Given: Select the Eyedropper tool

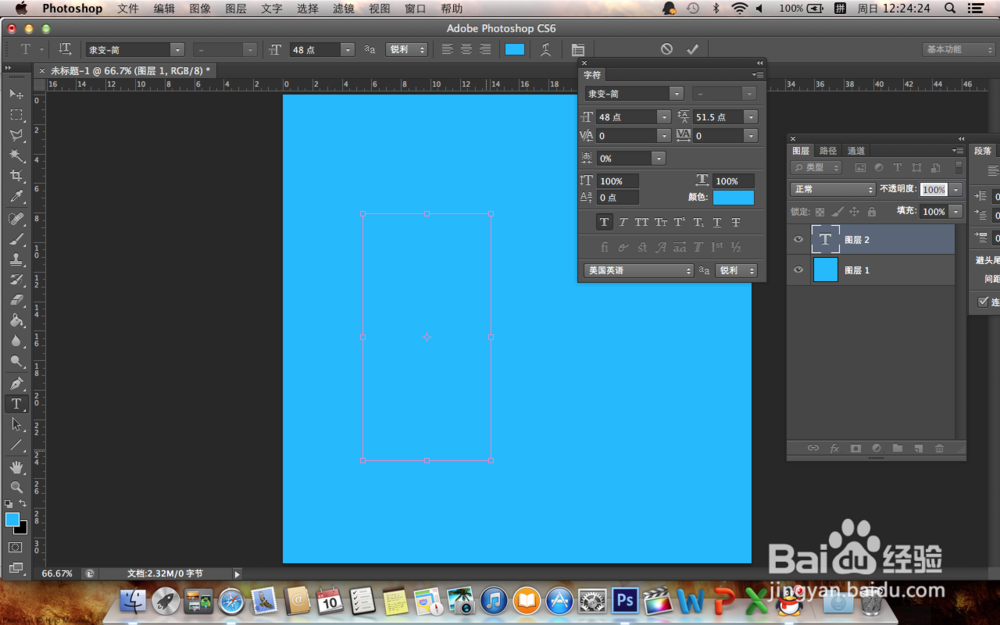Looking at the screenshot, I should 16,196.
